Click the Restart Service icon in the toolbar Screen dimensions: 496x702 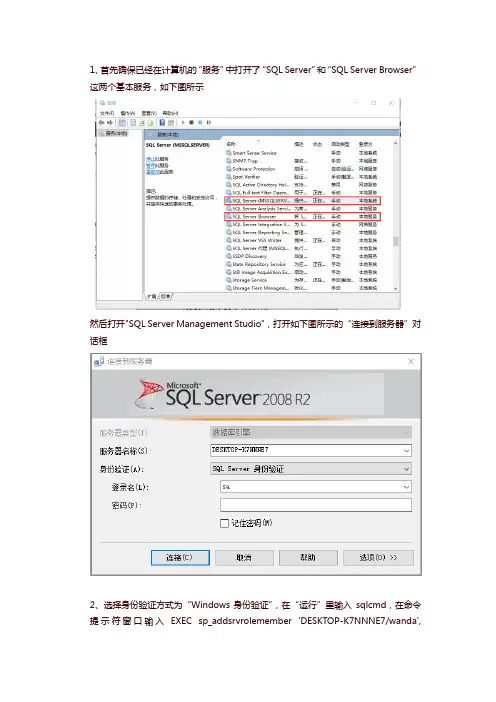pos(209,122)
